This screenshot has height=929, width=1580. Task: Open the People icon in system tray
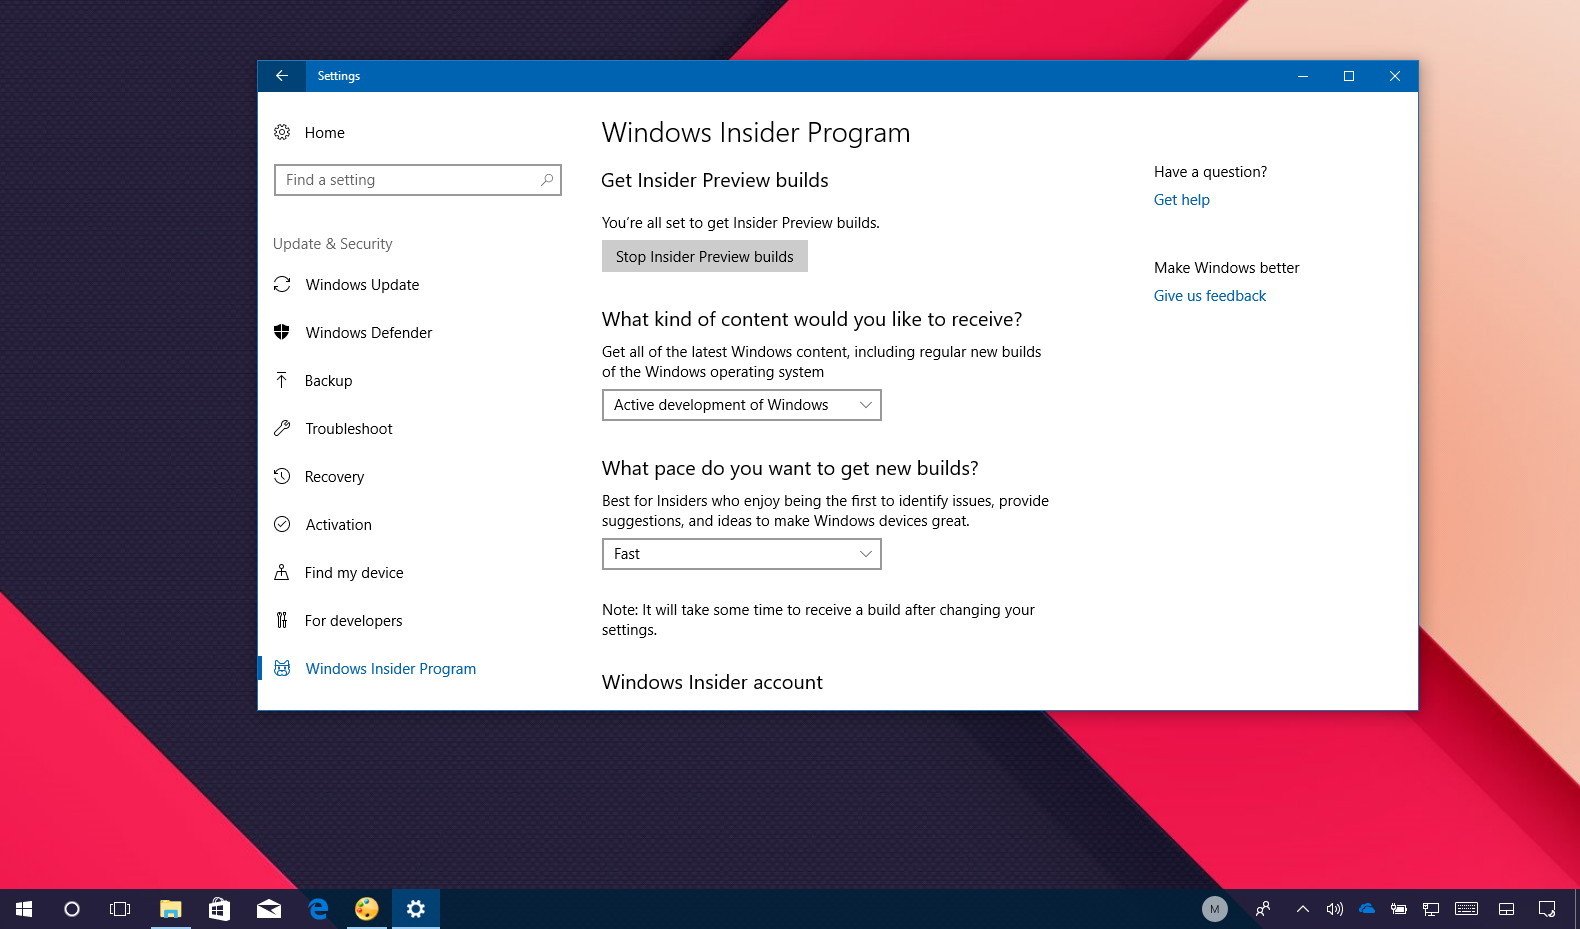1263,909
